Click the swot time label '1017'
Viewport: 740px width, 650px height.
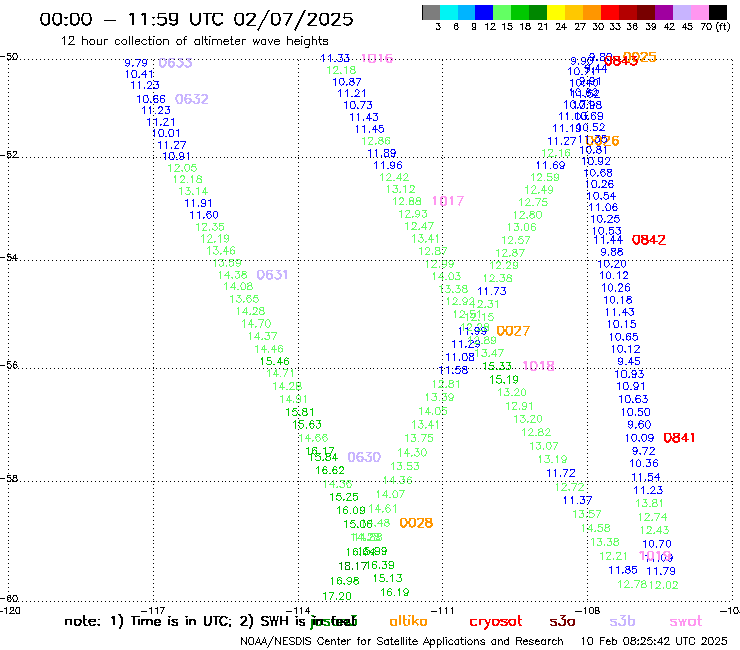[448, 201]
